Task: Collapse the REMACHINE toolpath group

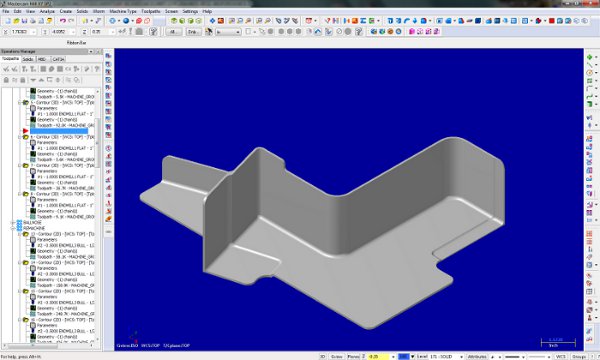Action: tap(14, 228)
